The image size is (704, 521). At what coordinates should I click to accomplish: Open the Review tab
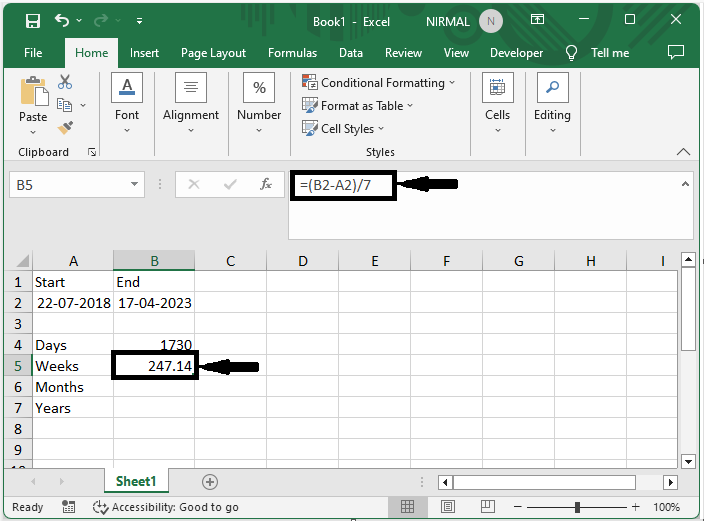[403, 53]
